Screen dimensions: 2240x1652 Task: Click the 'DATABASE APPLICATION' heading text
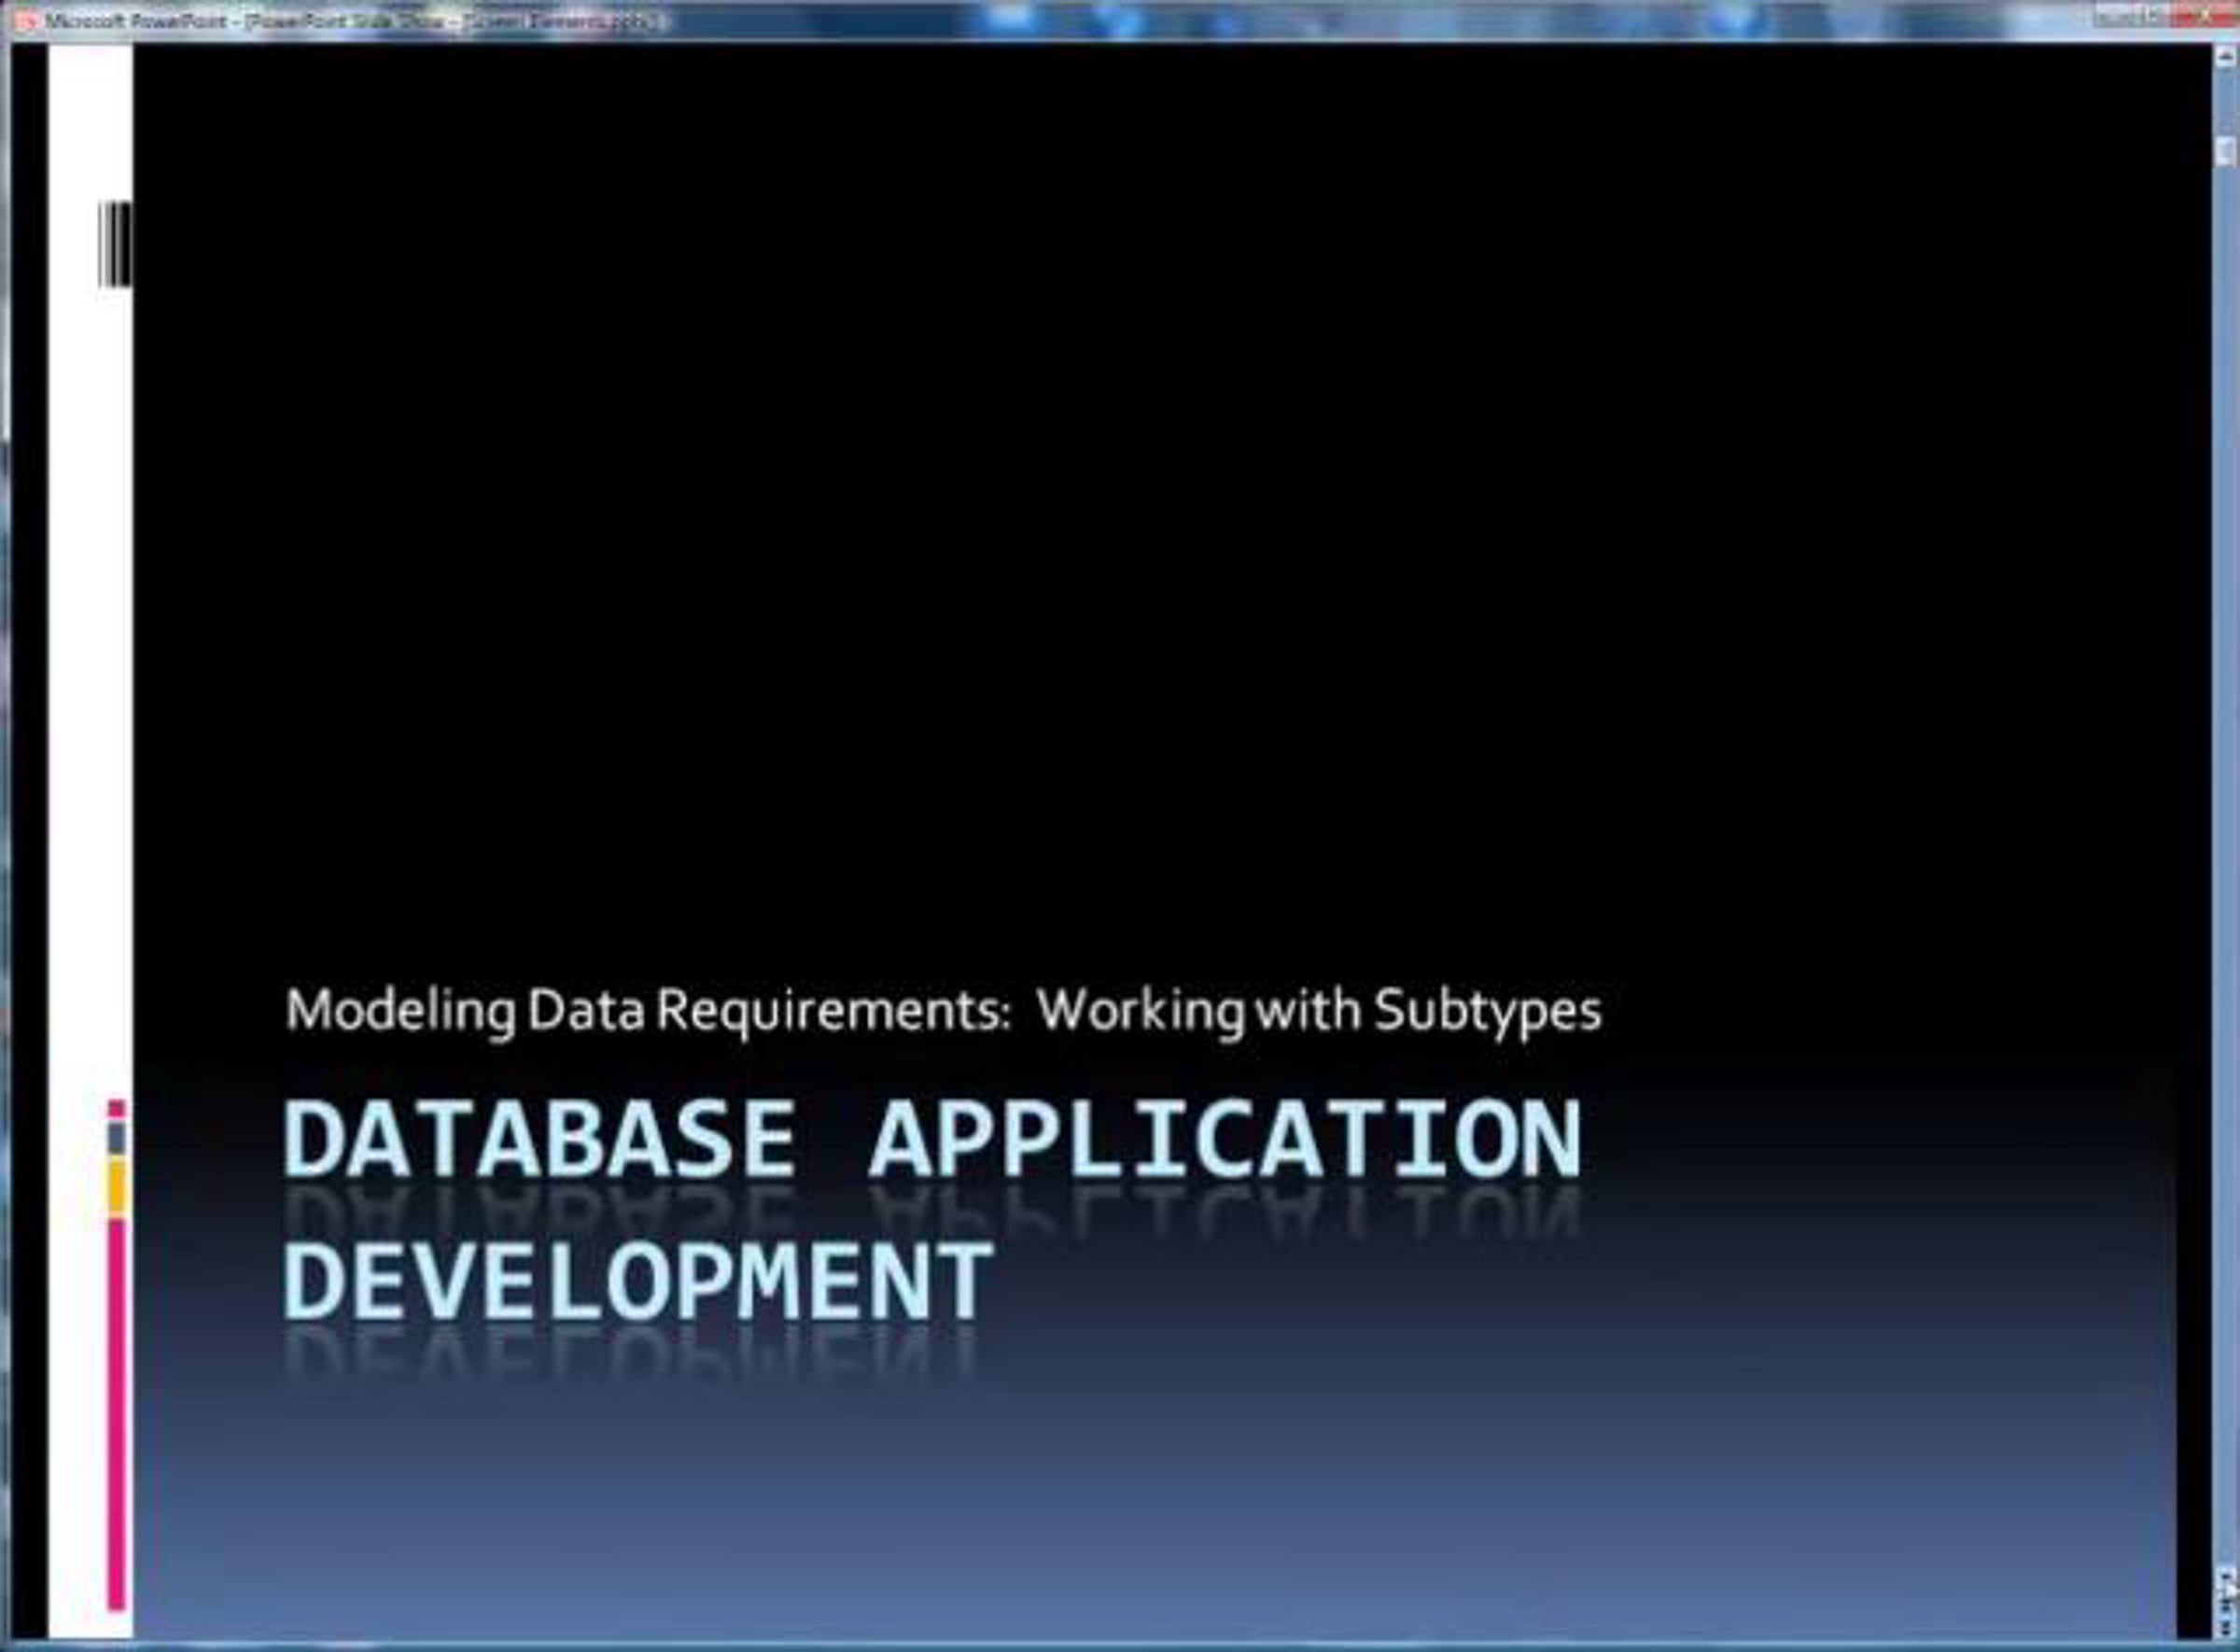[x=932, y=1139]
